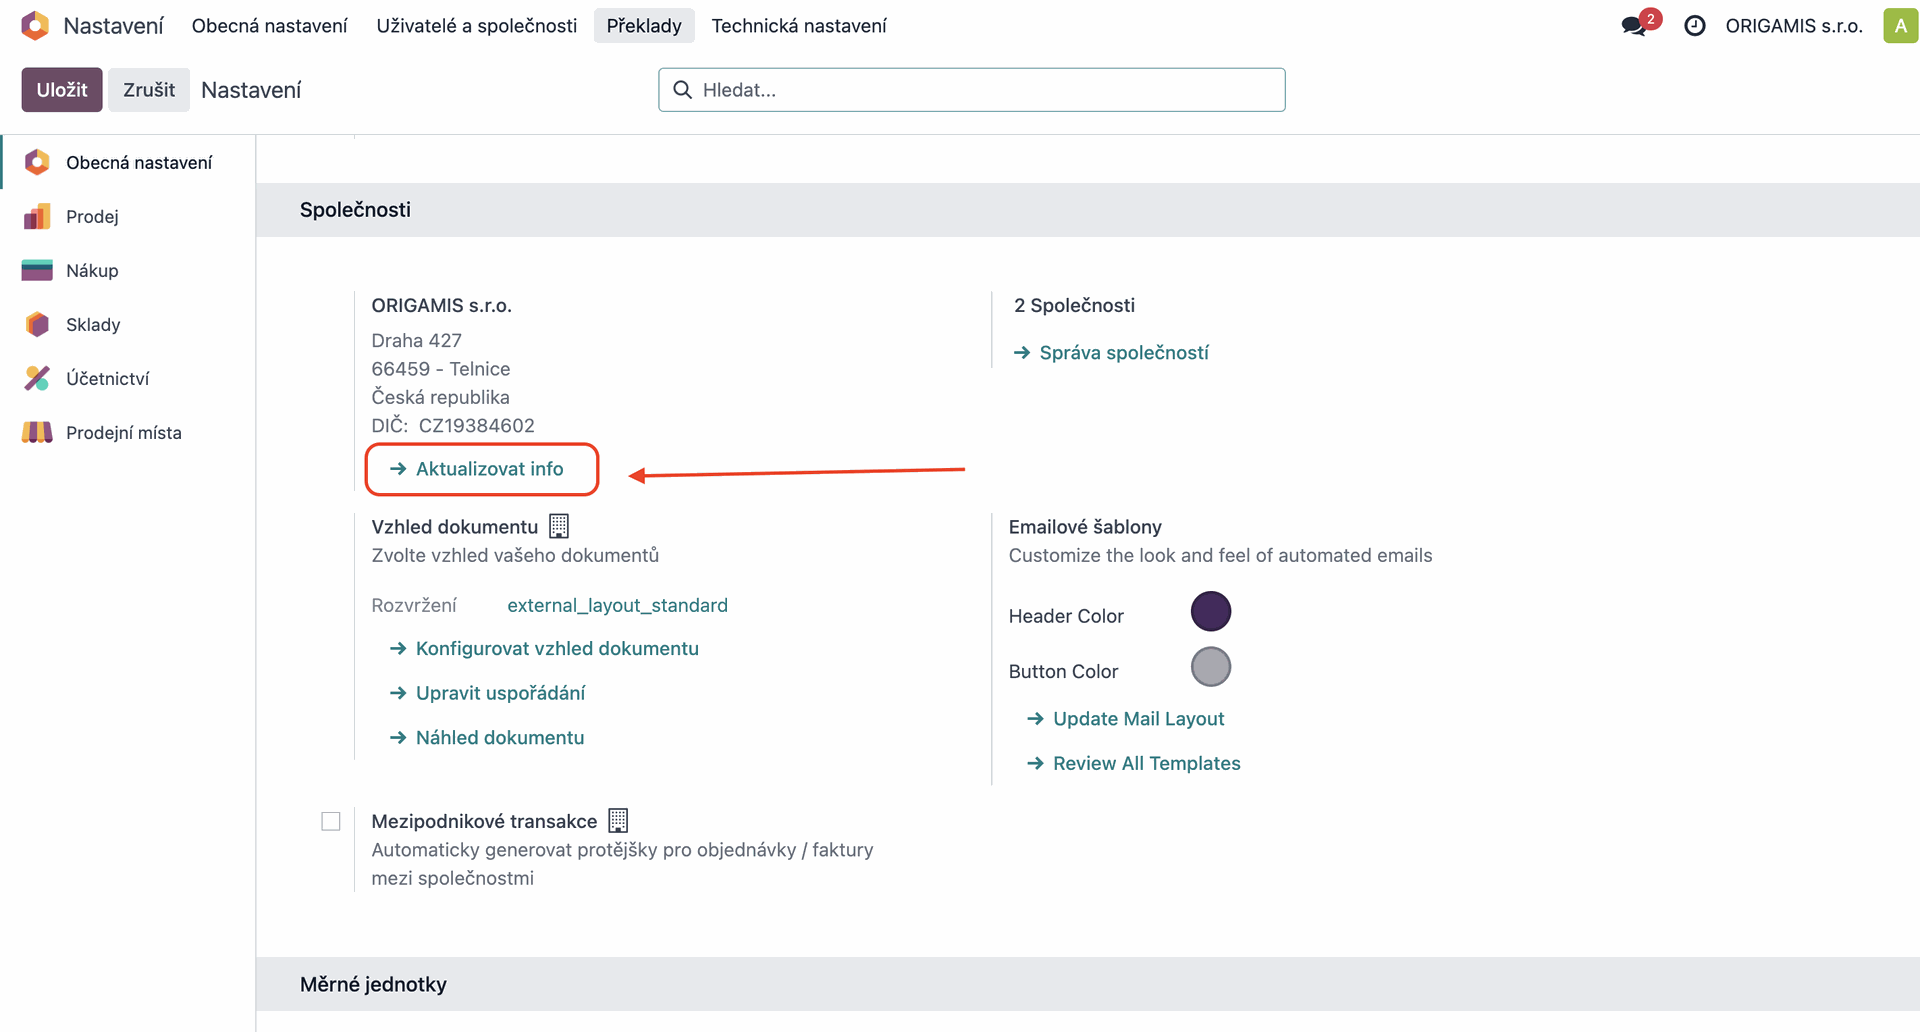This screenshot has height=1032, width=1920.
Task: Open the user avatar menu
Action: pyautogui.click(x=1900, y=25)
